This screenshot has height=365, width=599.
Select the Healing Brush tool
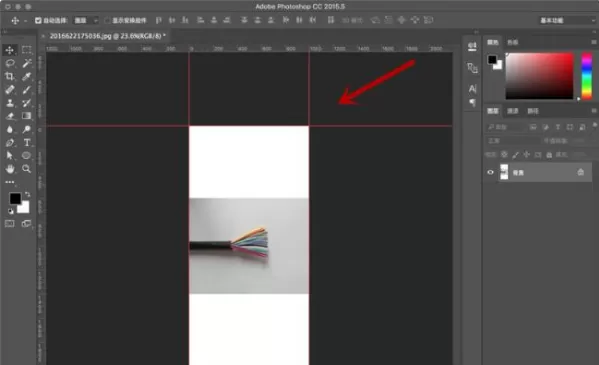coord(10,90)
